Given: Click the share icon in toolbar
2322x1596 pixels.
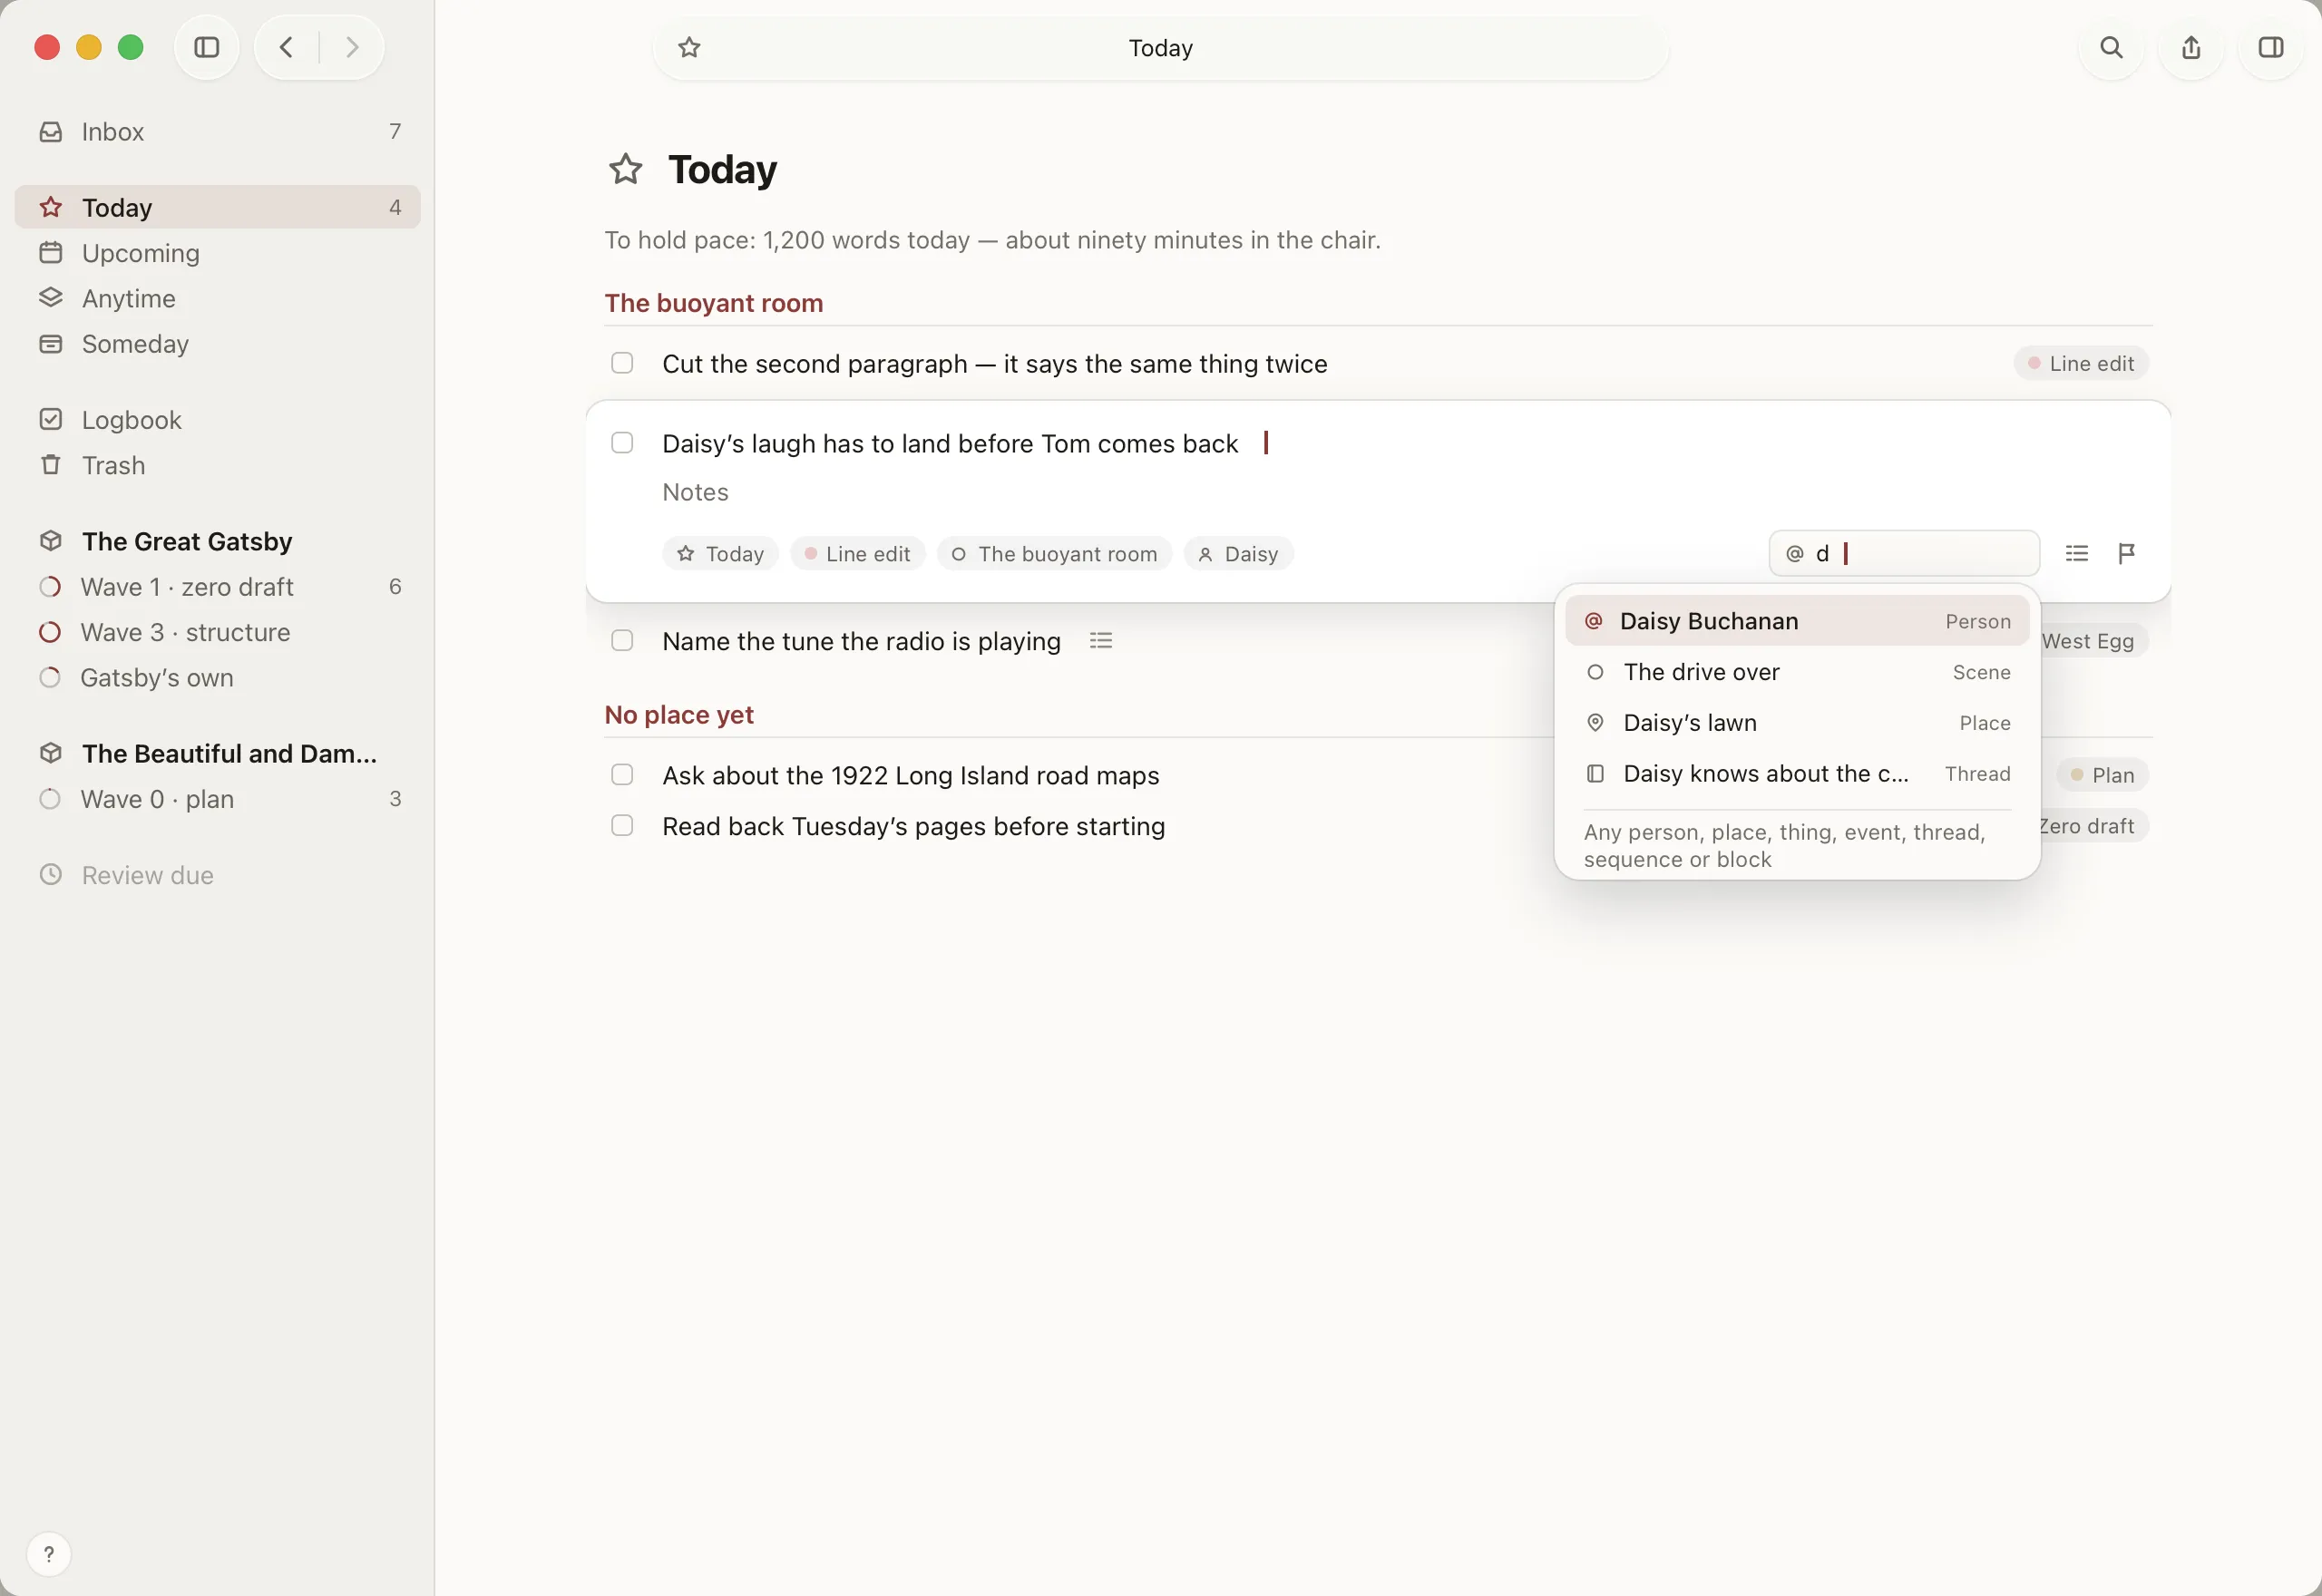Looking at the screenshot, I should tap(2191, 47).
